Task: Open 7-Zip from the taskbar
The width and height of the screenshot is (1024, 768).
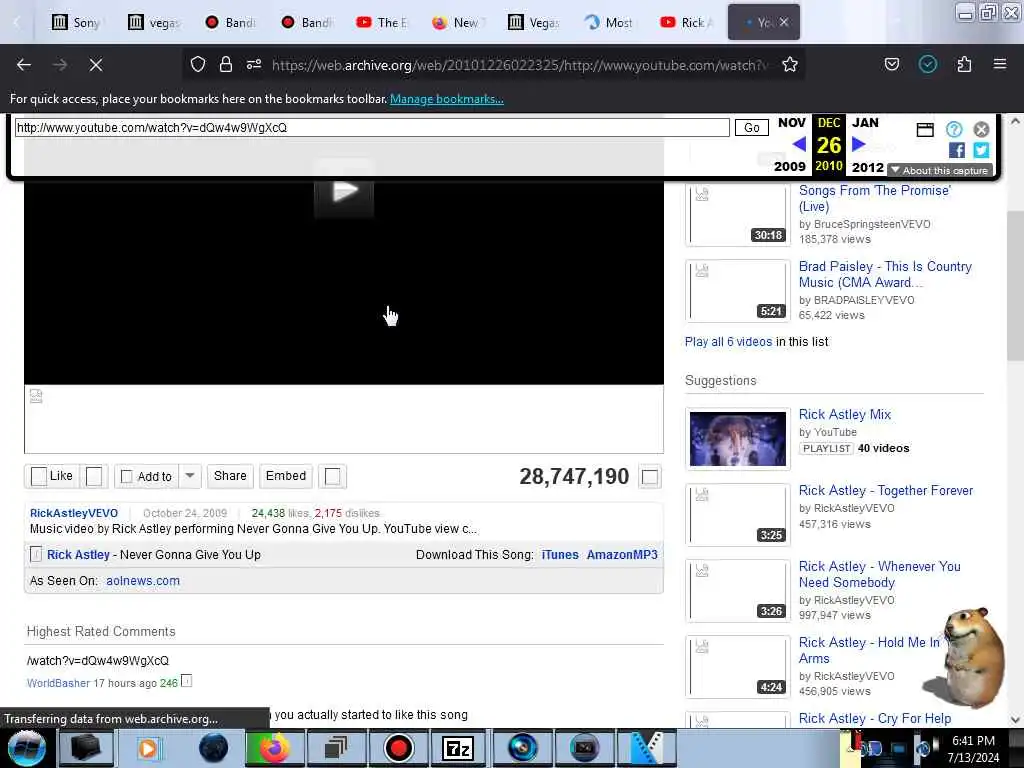Action: point(458,748)
